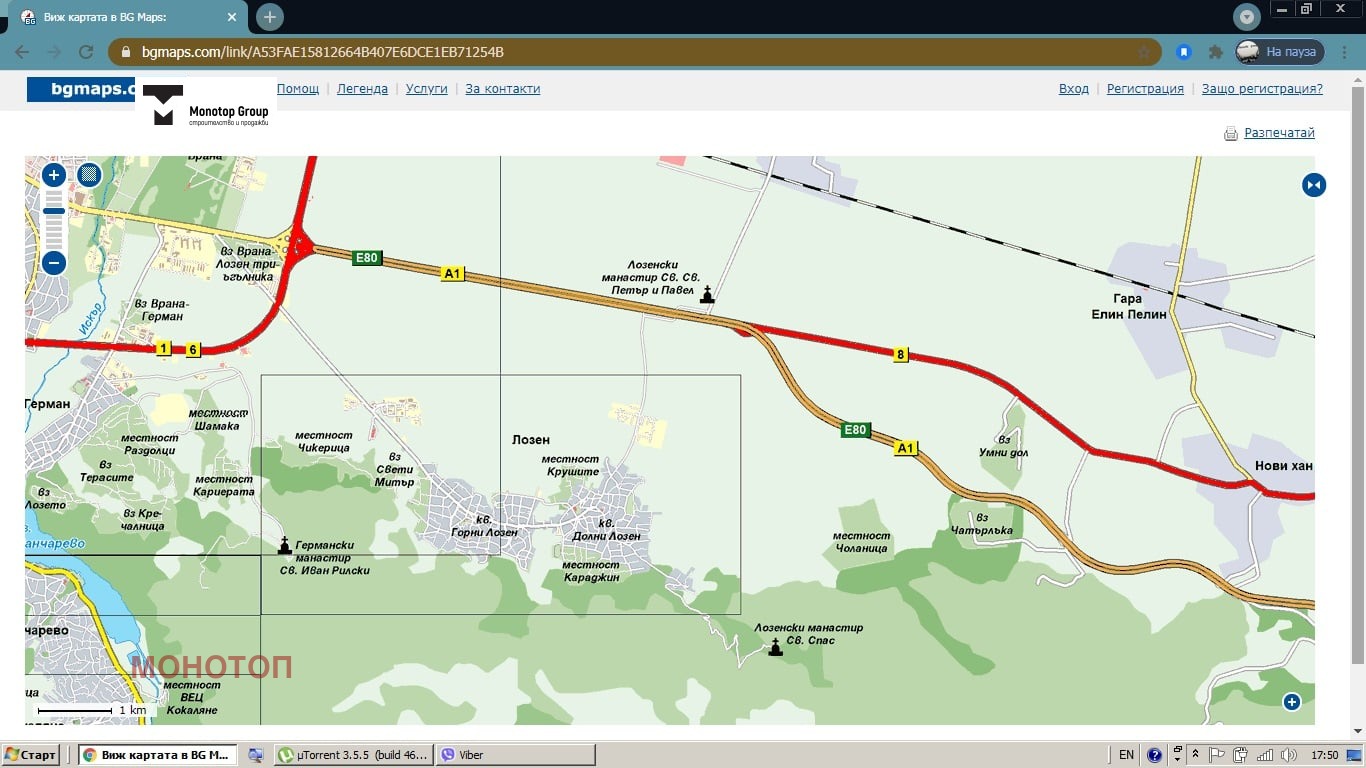Viewport: 1366px width, 768px height.
Task: Click the map zoom out minus button
Action: (x=54, y=263)
